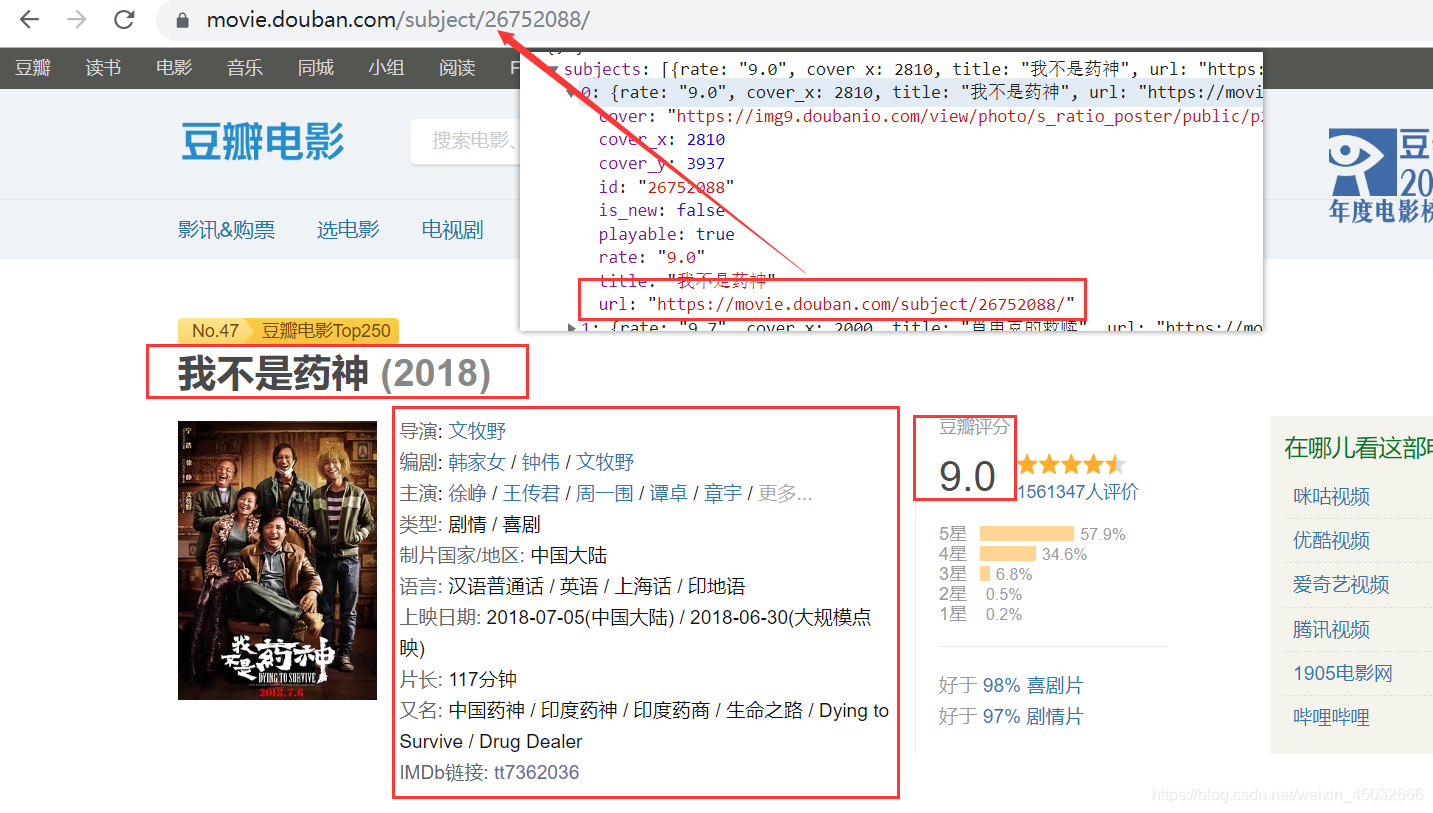Open the IMDb link tt7362036
1433x813 pixels.
pyautogui.click(x=536, y=772)
